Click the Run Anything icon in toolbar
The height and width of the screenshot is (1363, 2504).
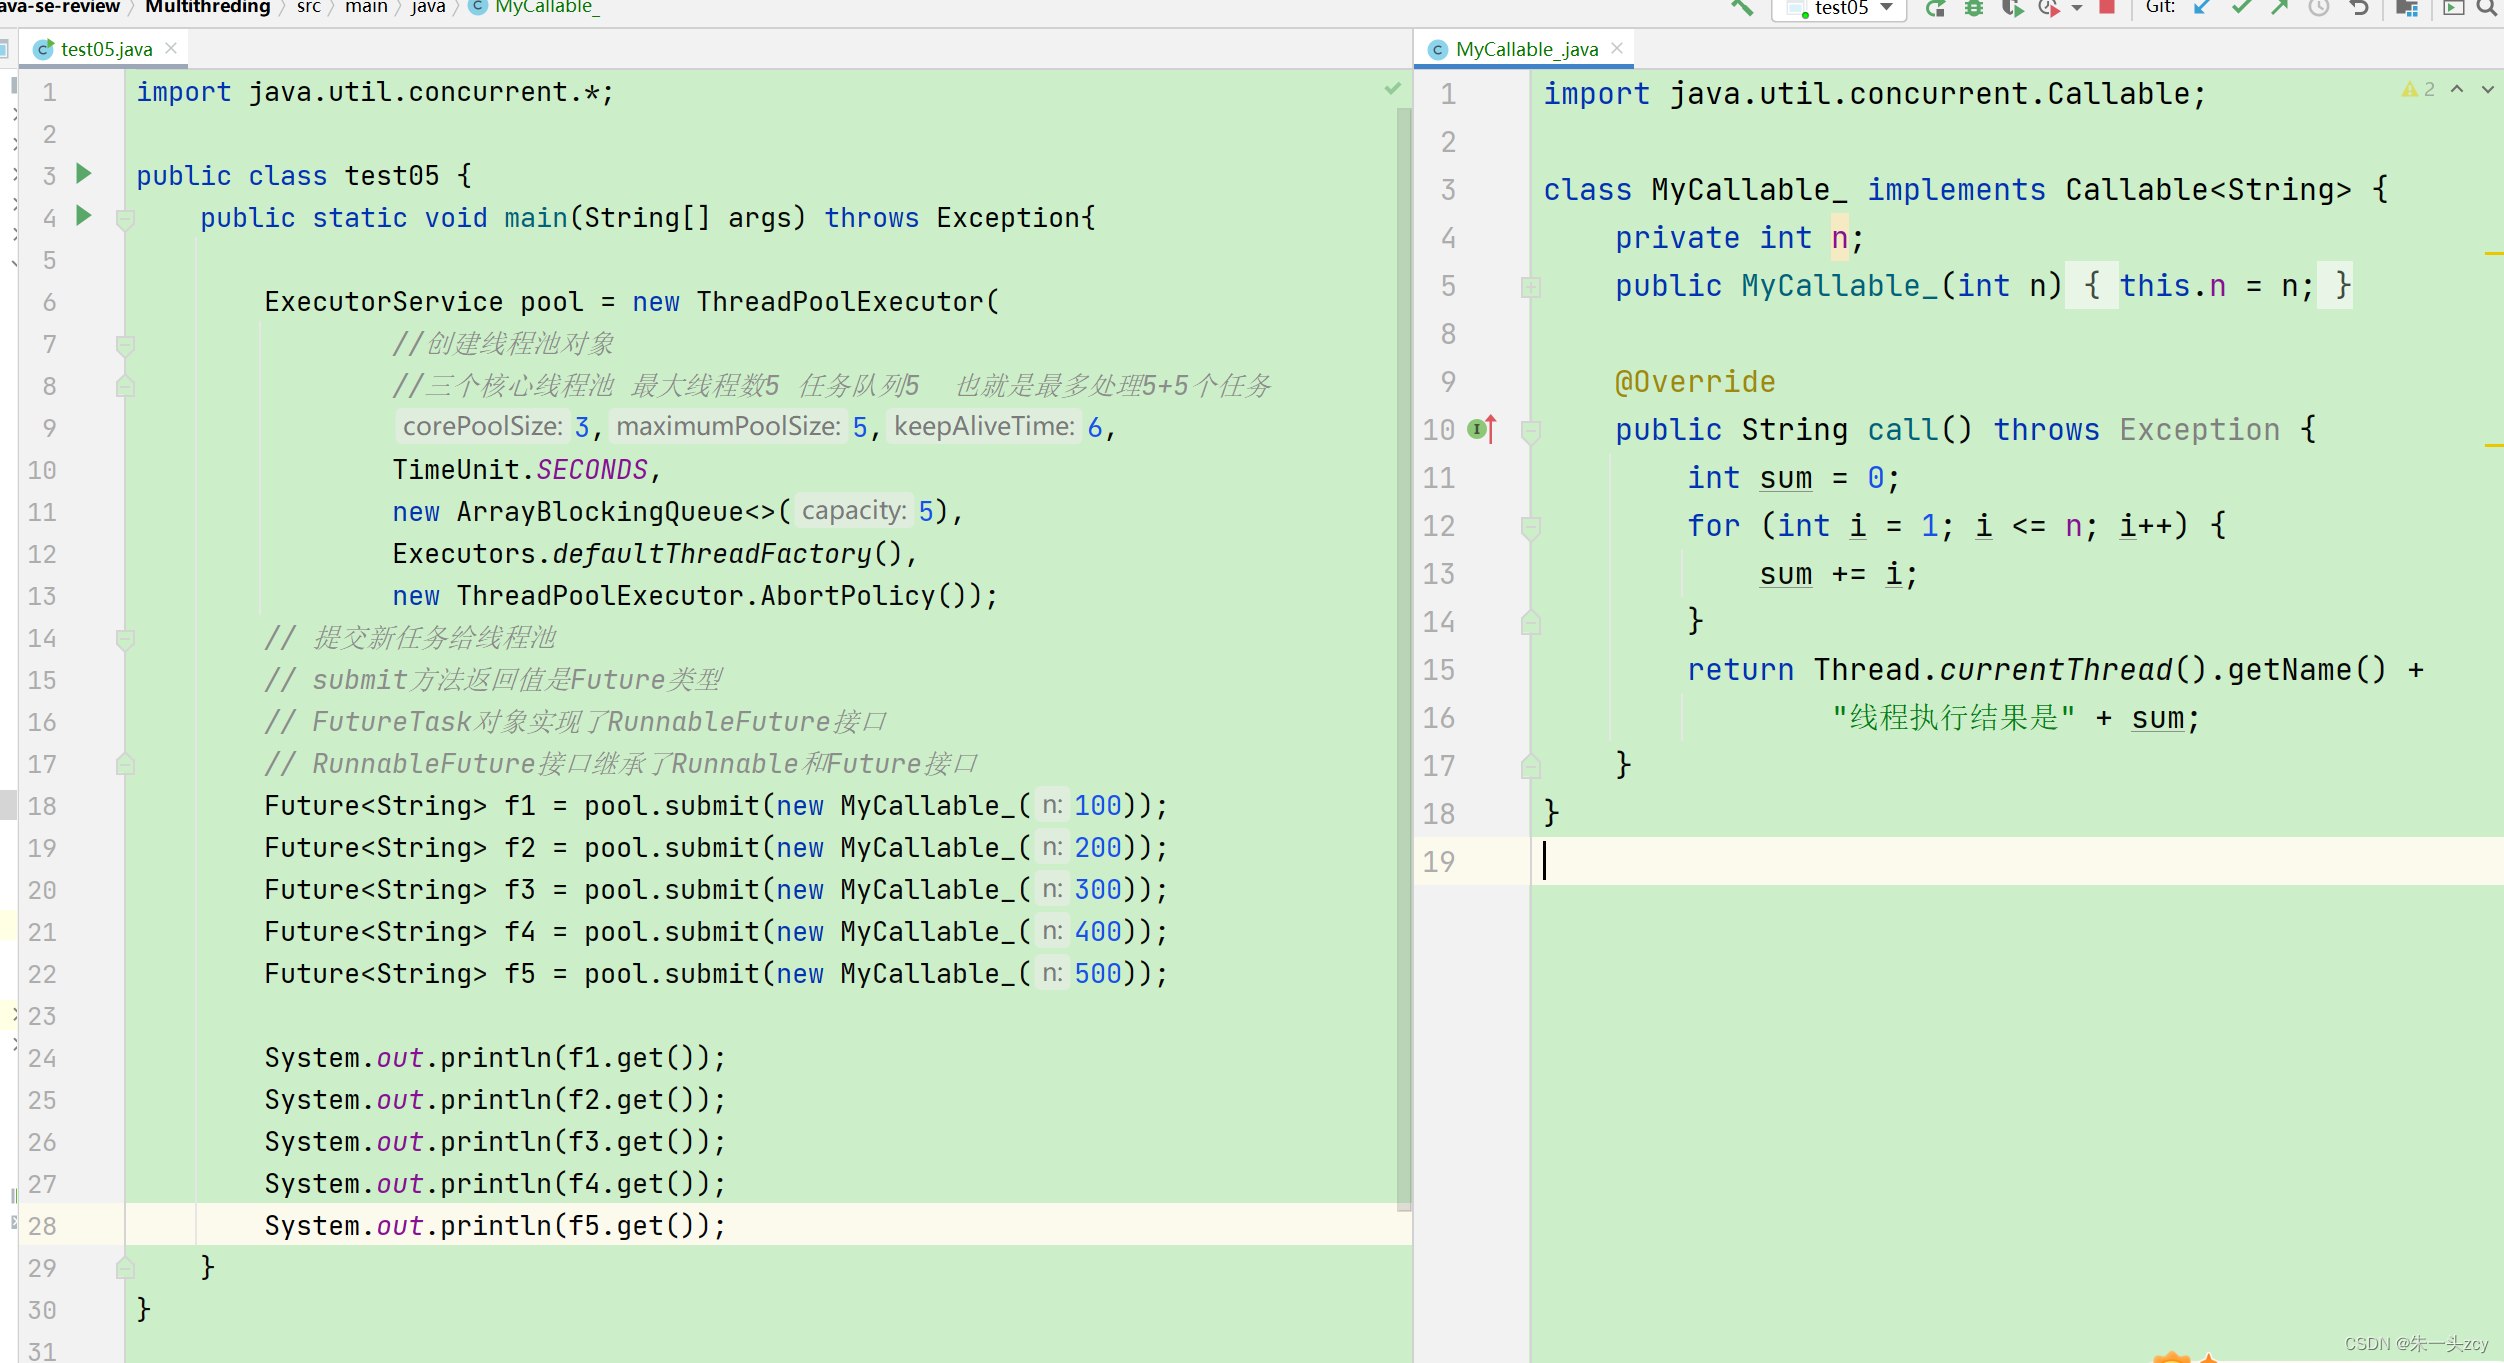(2453, 8)
